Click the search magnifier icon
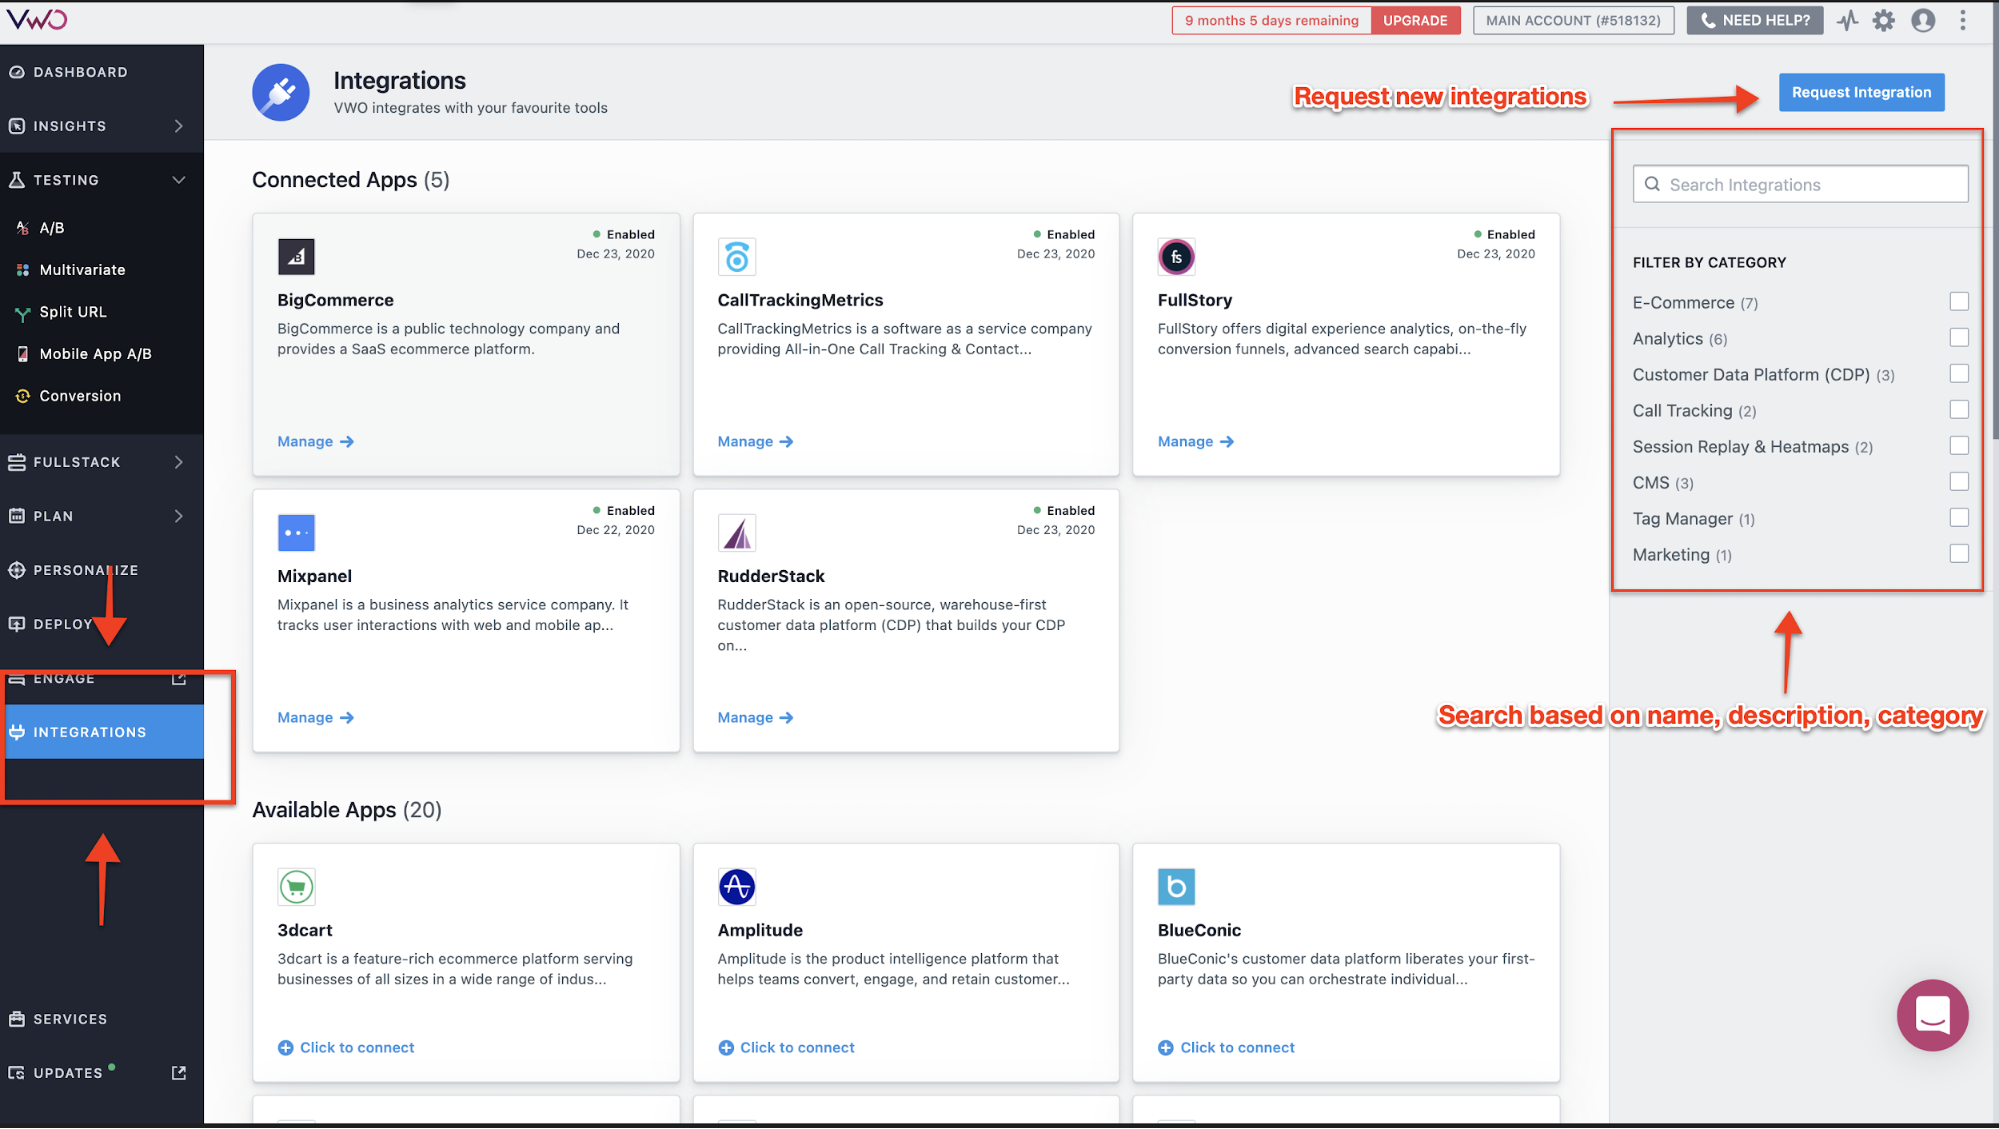Screen dimensions: 1999x1129 pyautogui.click(x=1652, y=184)
